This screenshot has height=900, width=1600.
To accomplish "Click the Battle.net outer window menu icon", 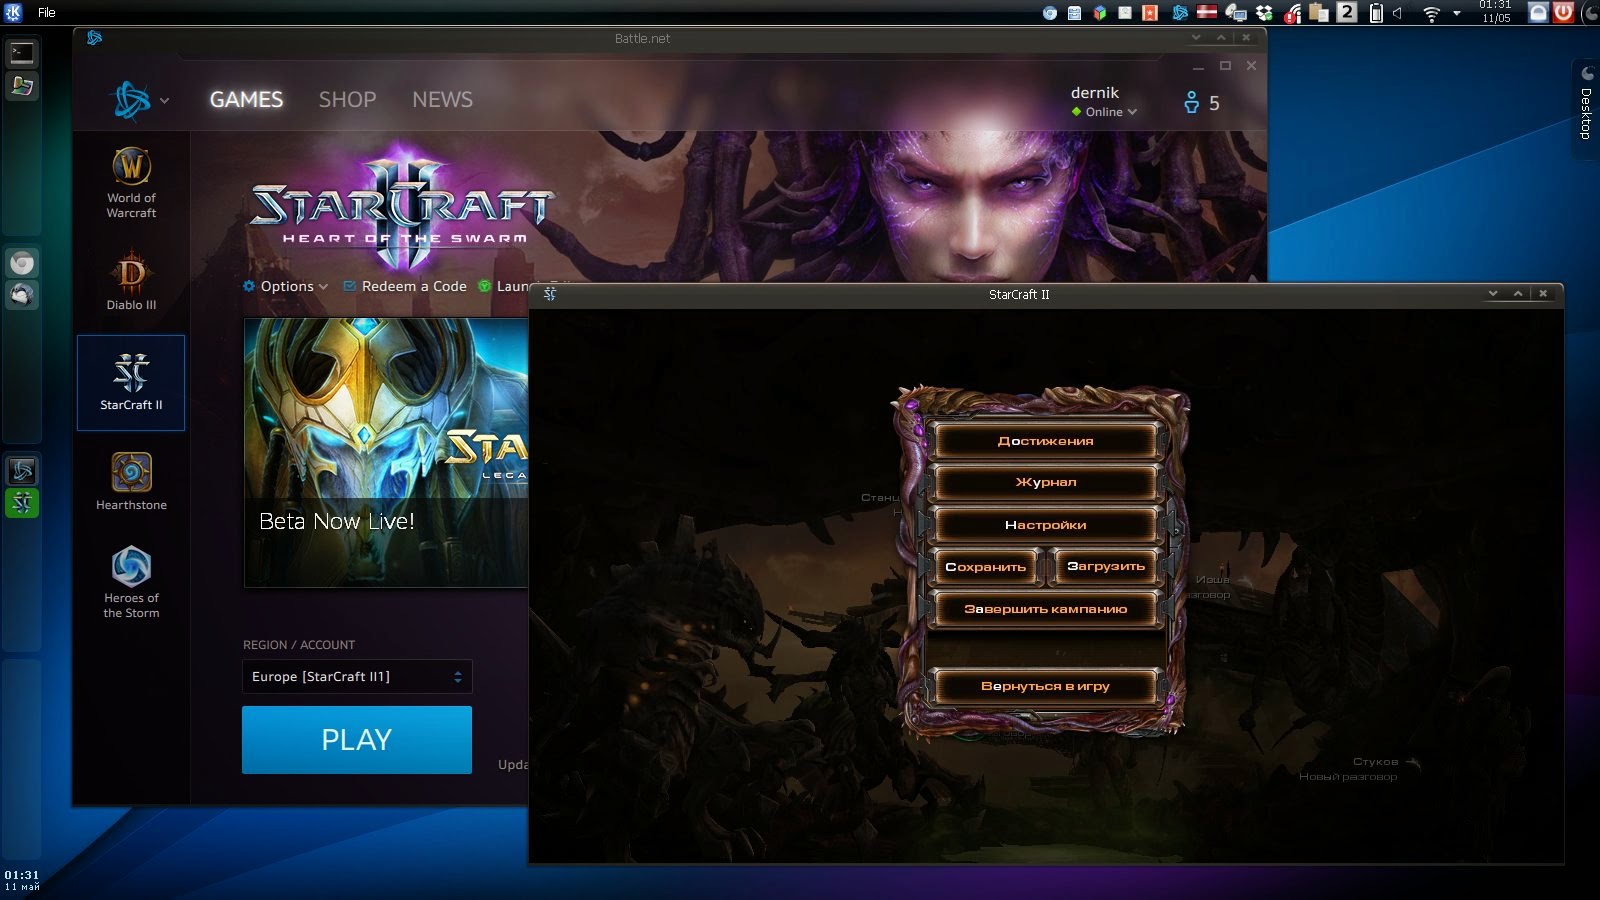I will (94, 38).
